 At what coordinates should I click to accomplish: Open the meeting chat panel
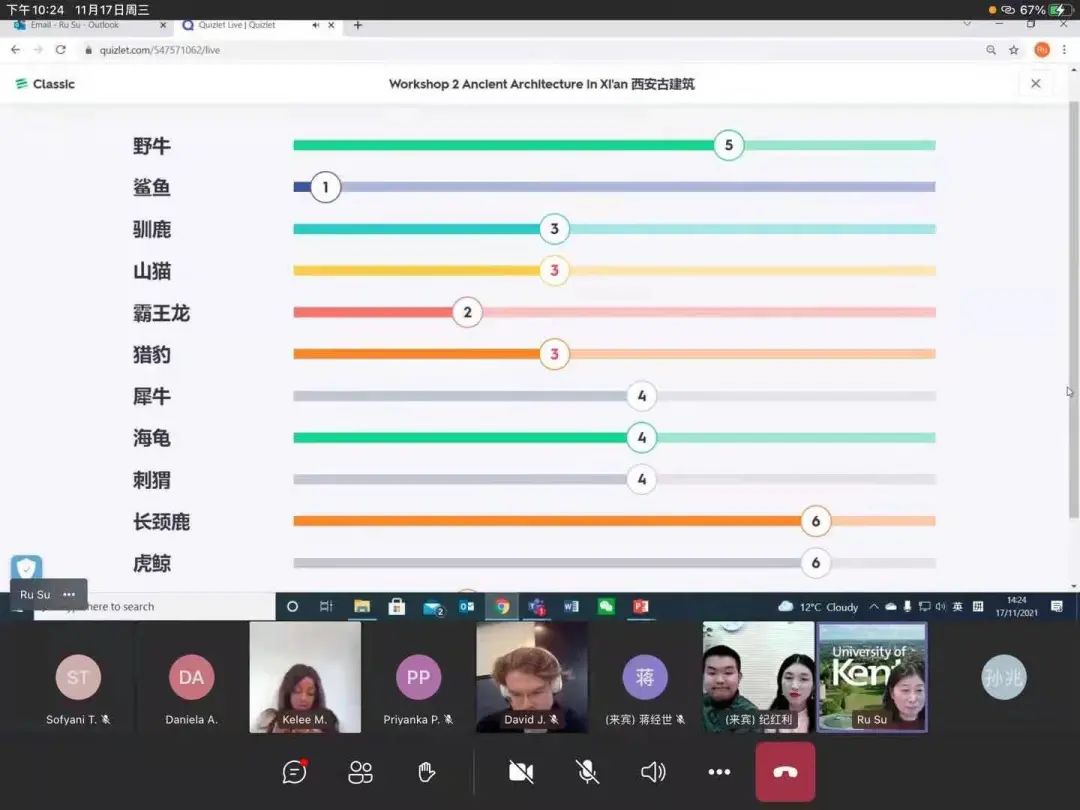(294, 771)
